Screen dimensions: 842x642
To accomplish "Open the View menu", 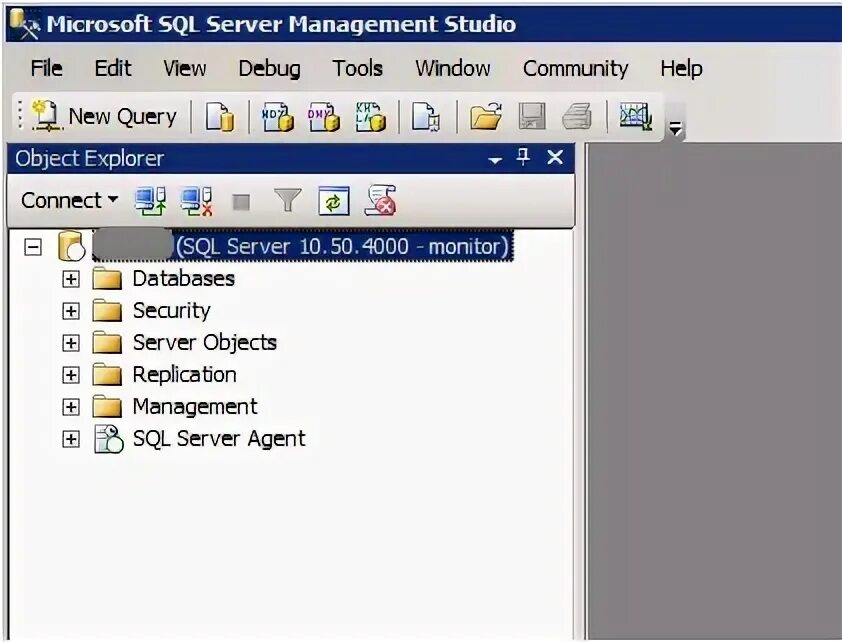I will coord(185,69).
